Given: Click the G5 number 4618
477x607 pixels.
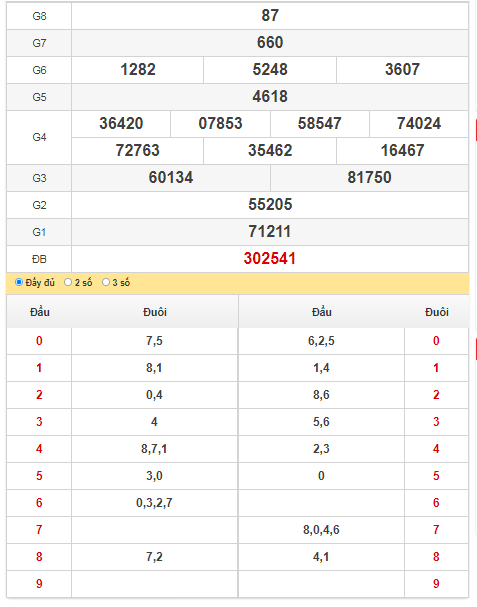Looking at the screenshot, I should point(270,96).
